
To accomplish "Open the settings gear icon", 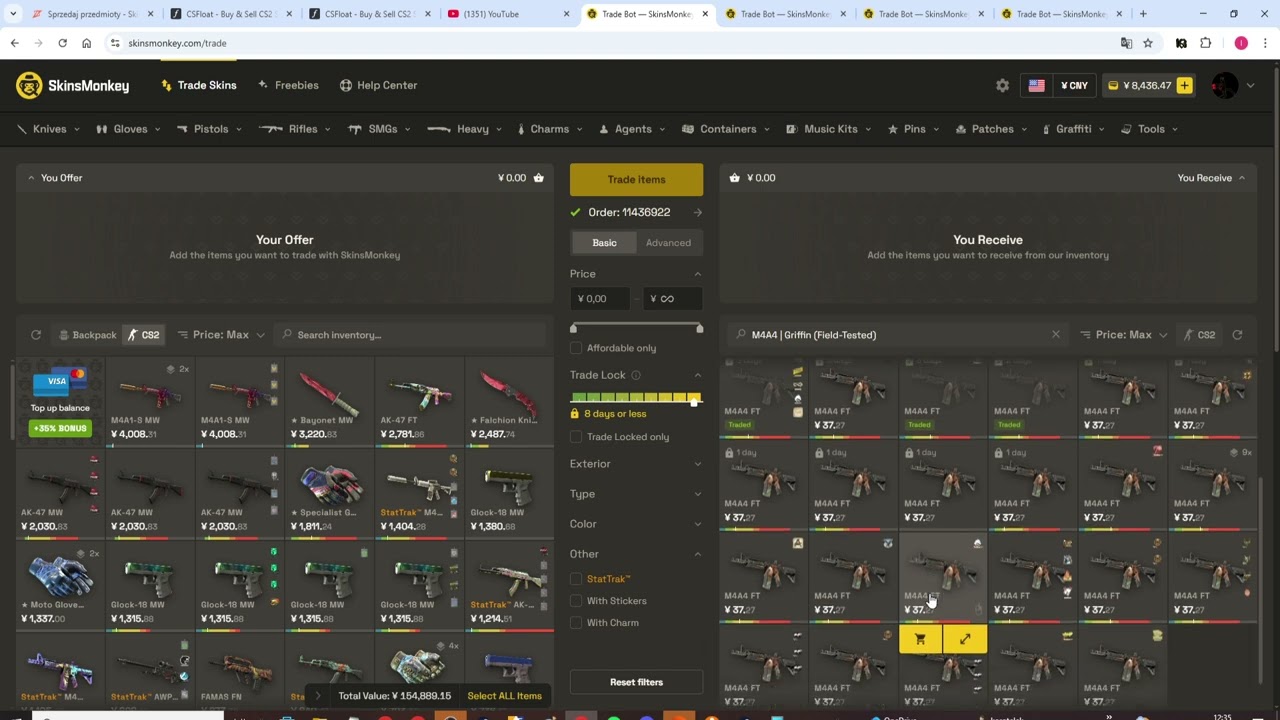I will click(1002, 85).
